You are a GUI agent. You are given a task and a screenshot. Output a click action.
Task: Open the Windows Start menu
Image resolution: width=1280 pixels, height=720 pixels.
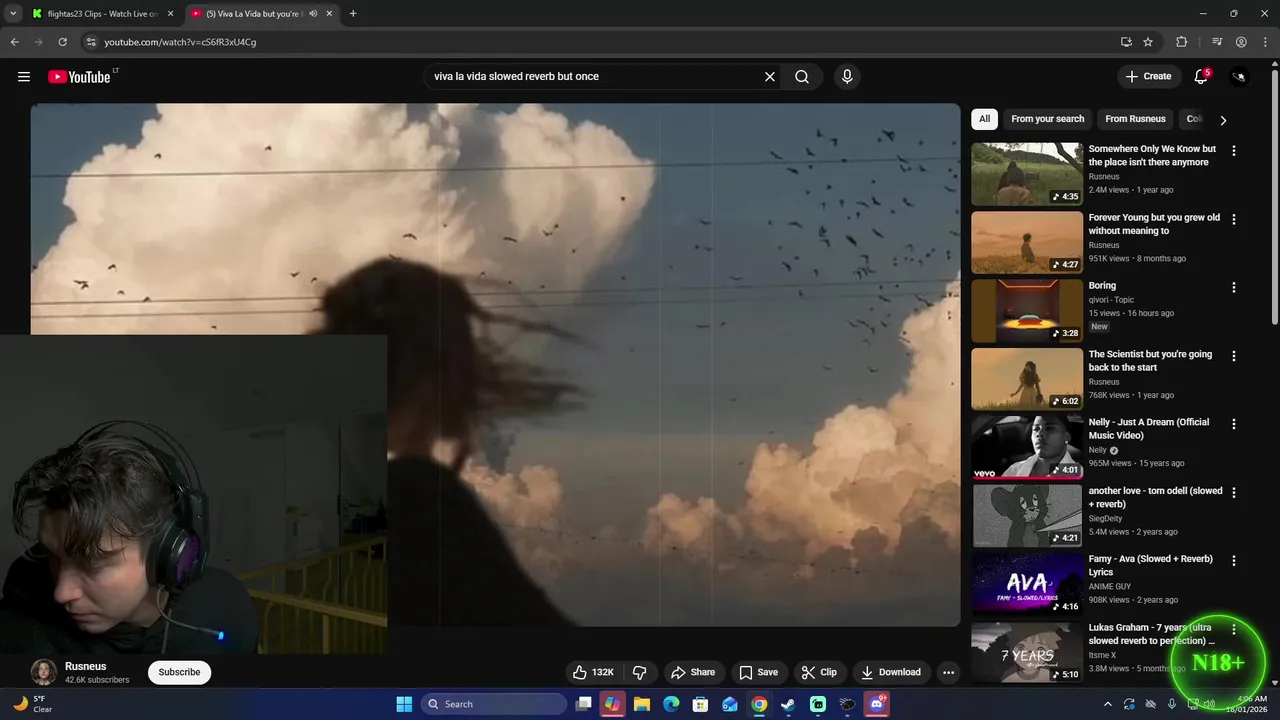tap(404, 704)
